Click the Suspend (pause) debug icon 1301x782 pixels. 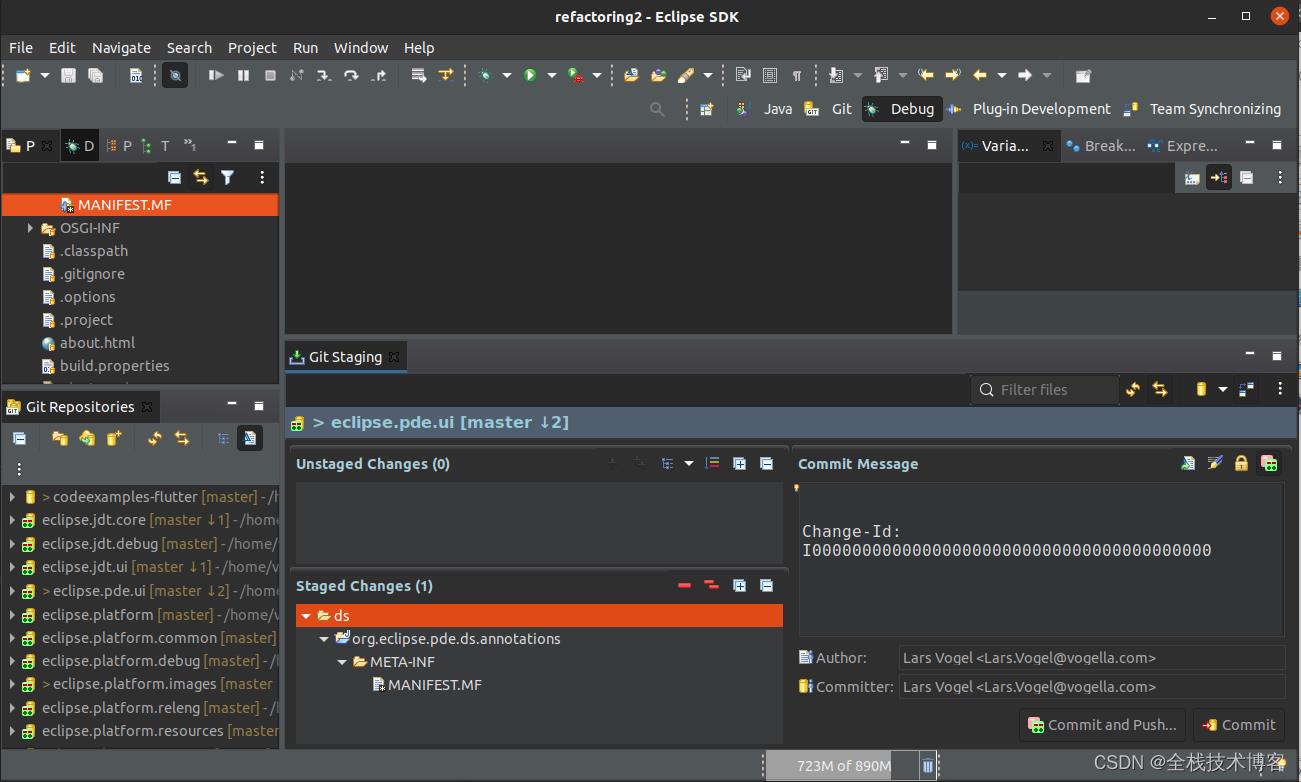pyautogui.click(x=243, y=75)
